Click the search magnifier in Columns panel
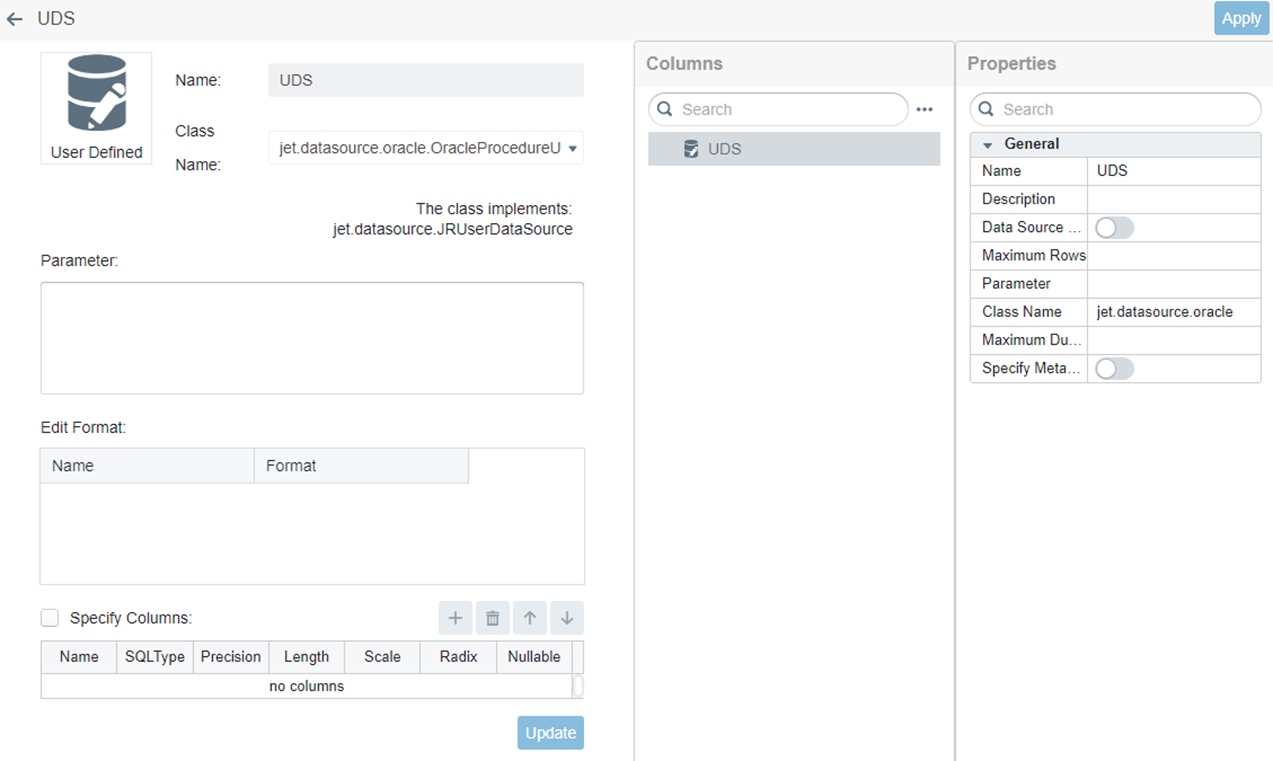 [666, 109]
